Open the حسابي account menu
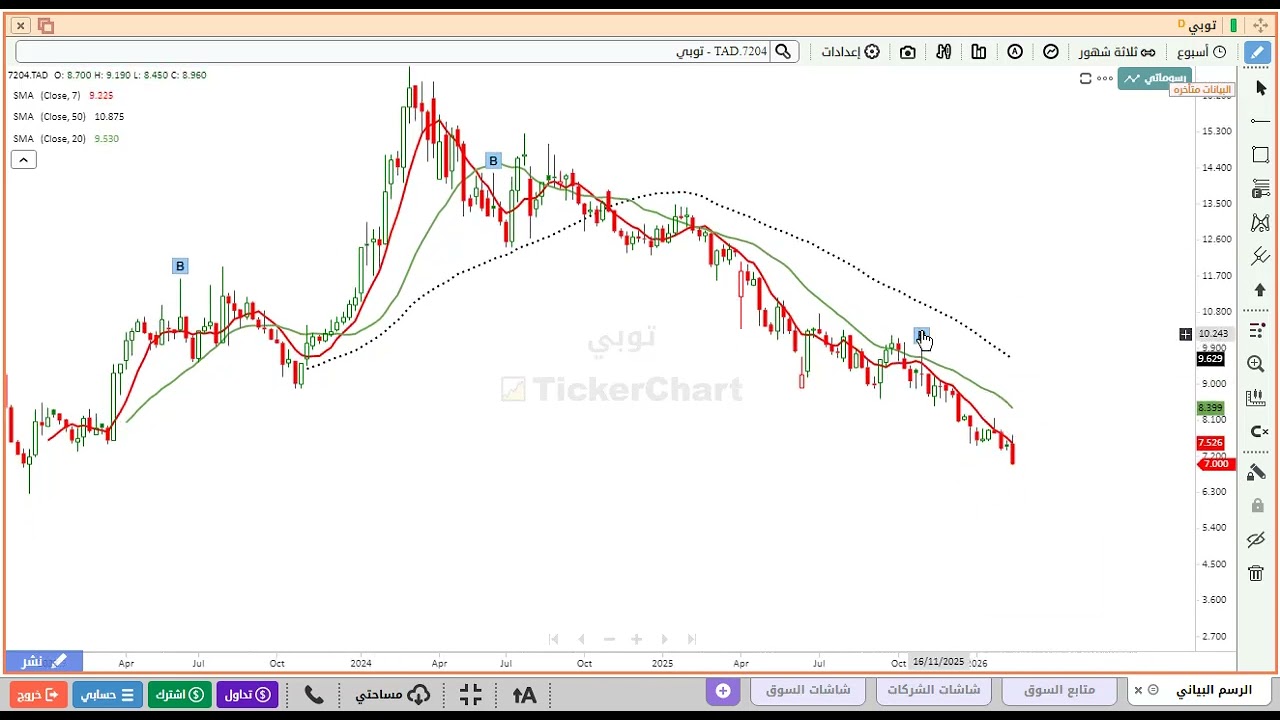1280x720 pixels. click(107, 694)
